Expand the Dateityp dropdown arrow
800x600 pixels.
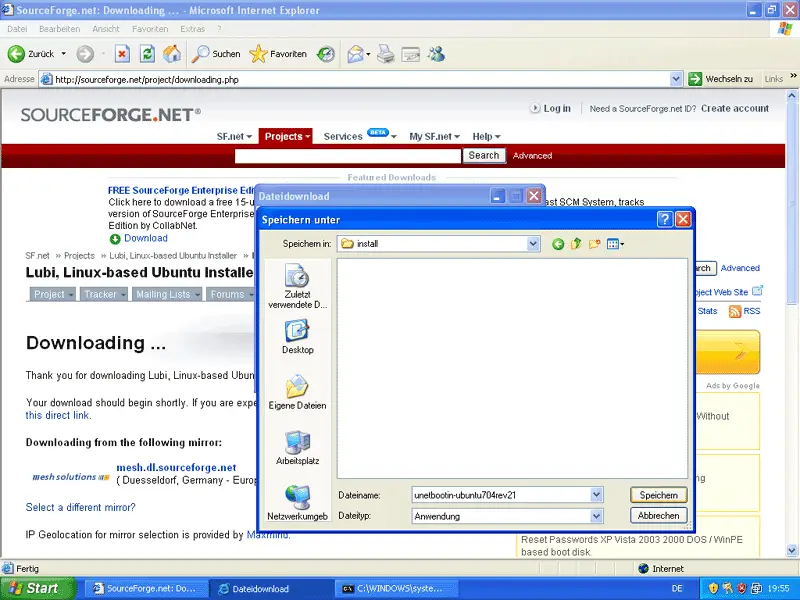coord(596,516)
